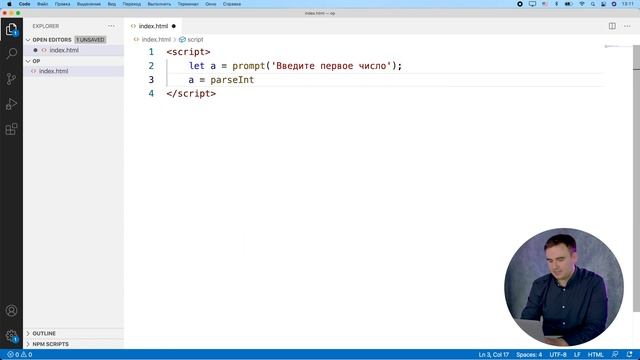Open the Выделение menu
The image size is (640, 360).
point(89,4)
